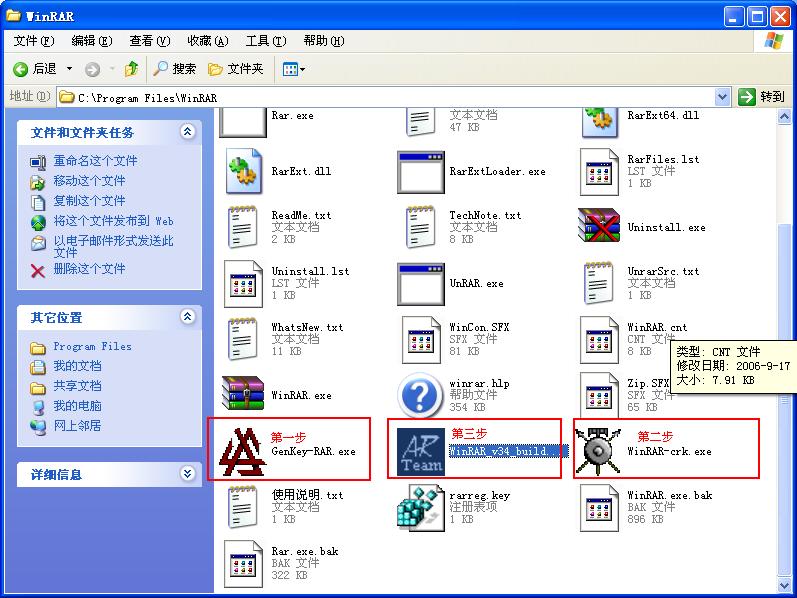Viewport: 797px width, 598px height.
Task: Select the RarExt.dll file icon
Action: point(243,171)
